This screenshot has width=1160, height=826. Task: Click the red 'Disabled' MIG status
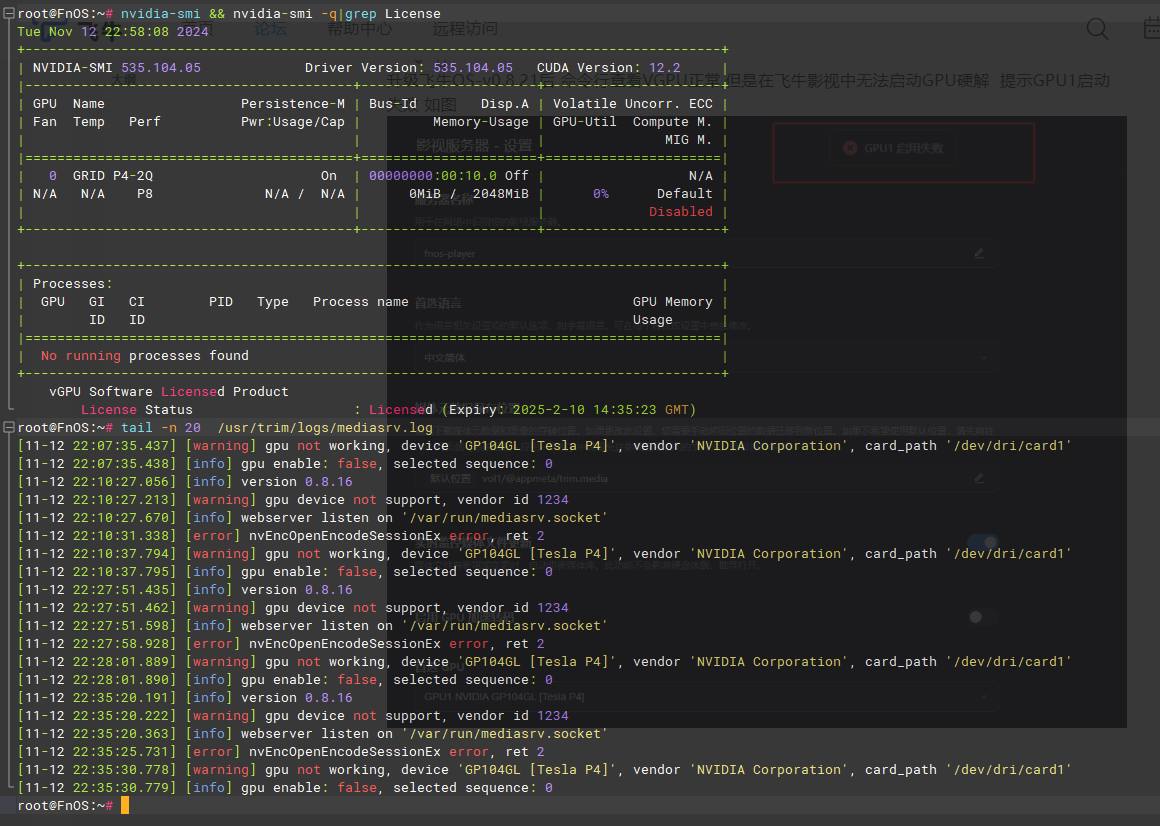(x=681, y=211)
